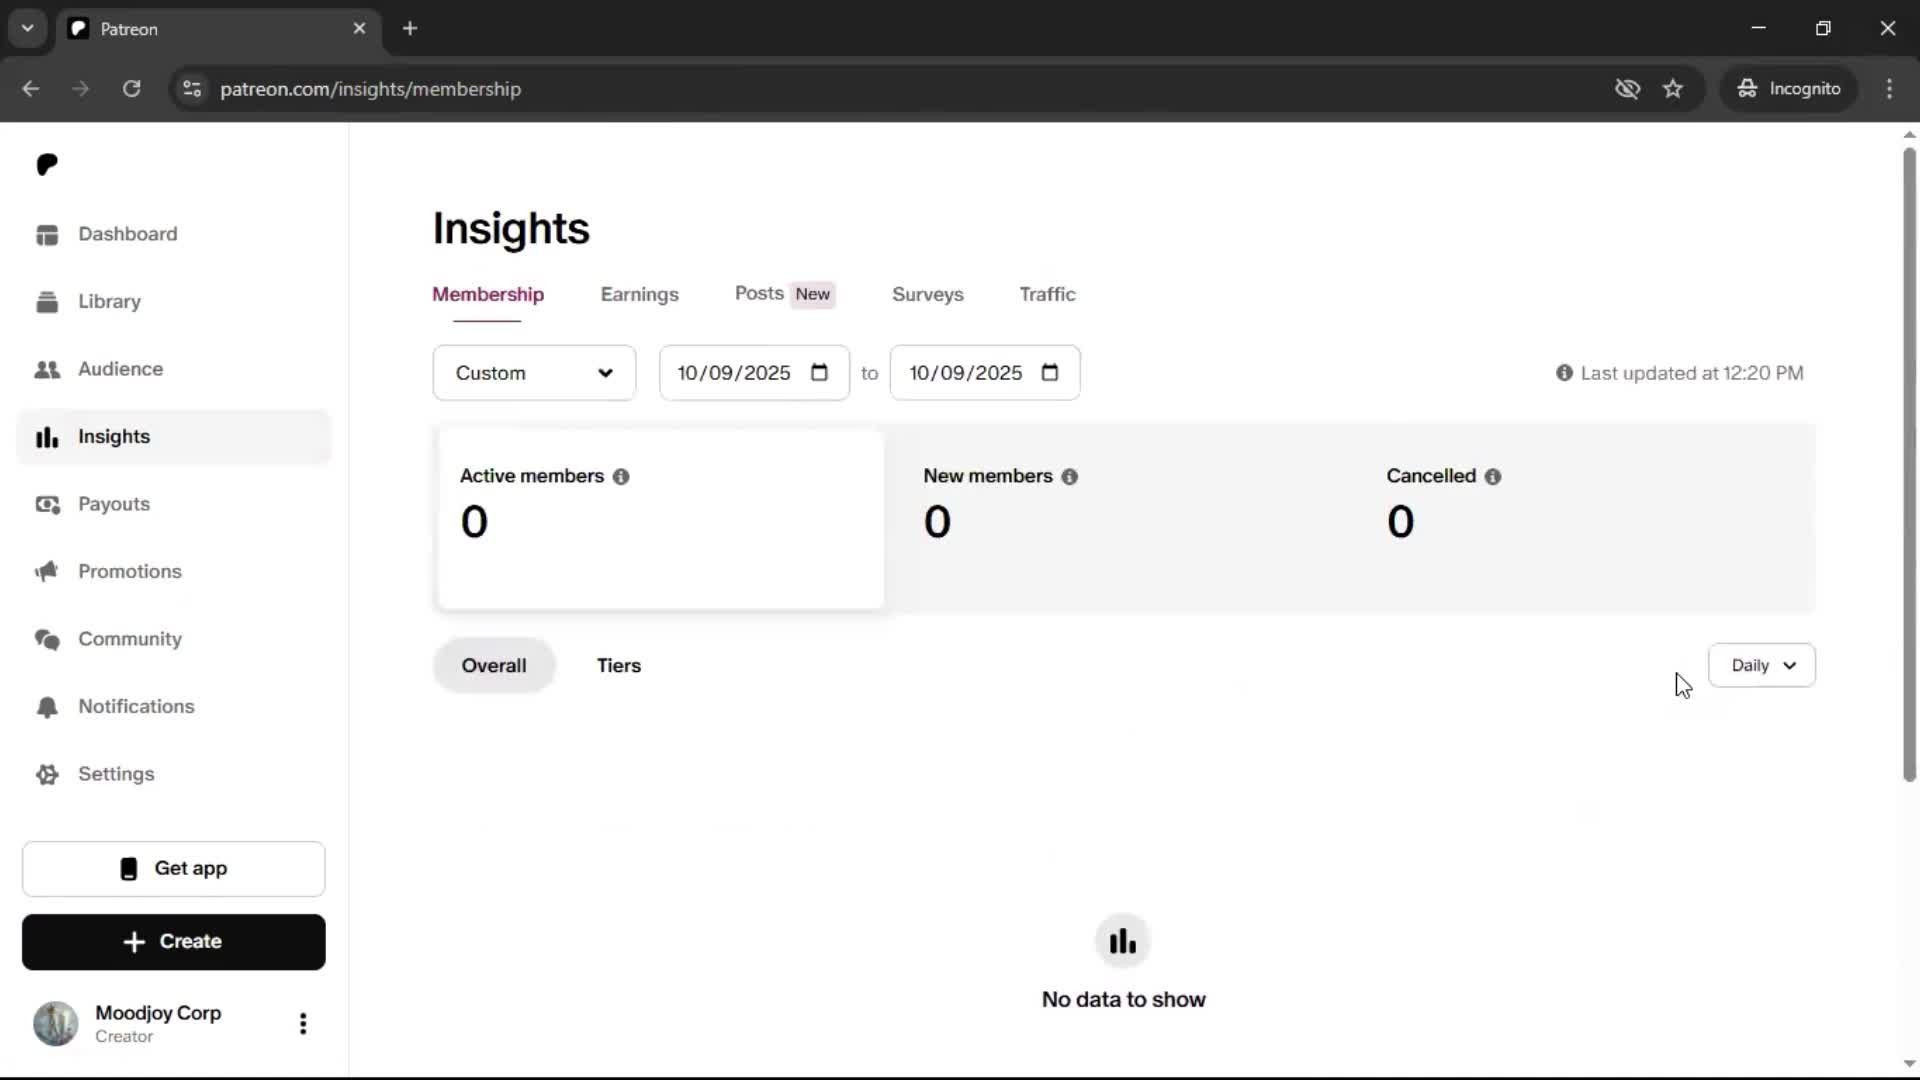Switch to the Traffic tab
The height and width of the screenshot is (1080, 1920).
pos(1047,294)
